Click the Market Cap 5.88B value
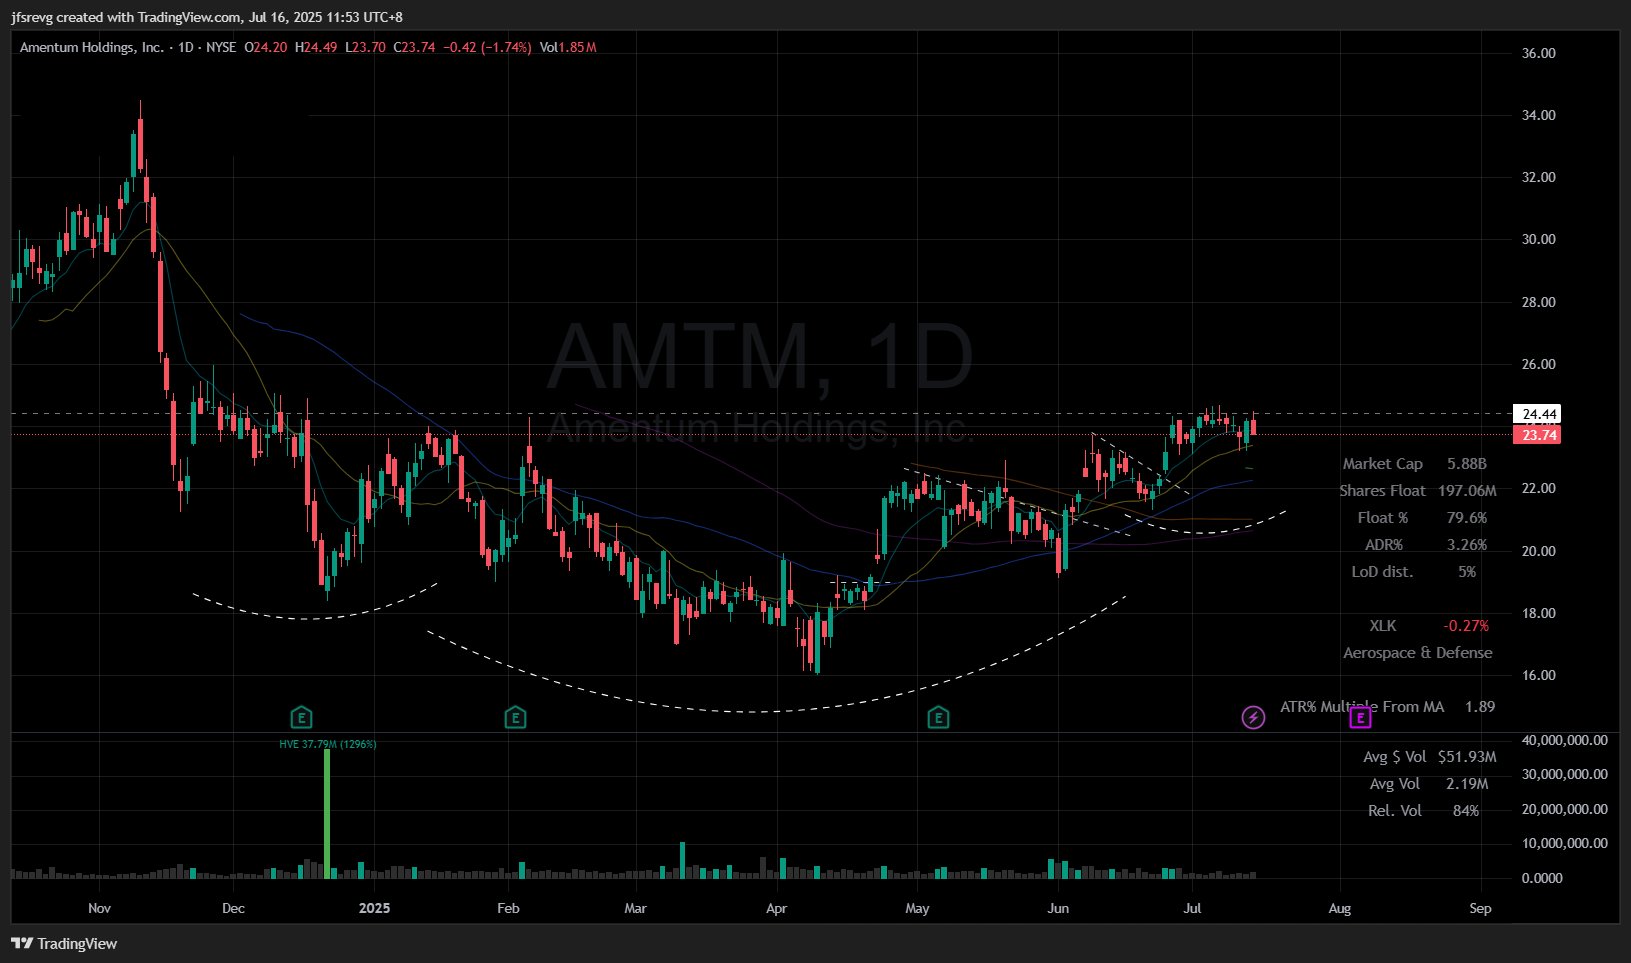The width and height of the screenshot is (1631, 963). click(1467, 464)
